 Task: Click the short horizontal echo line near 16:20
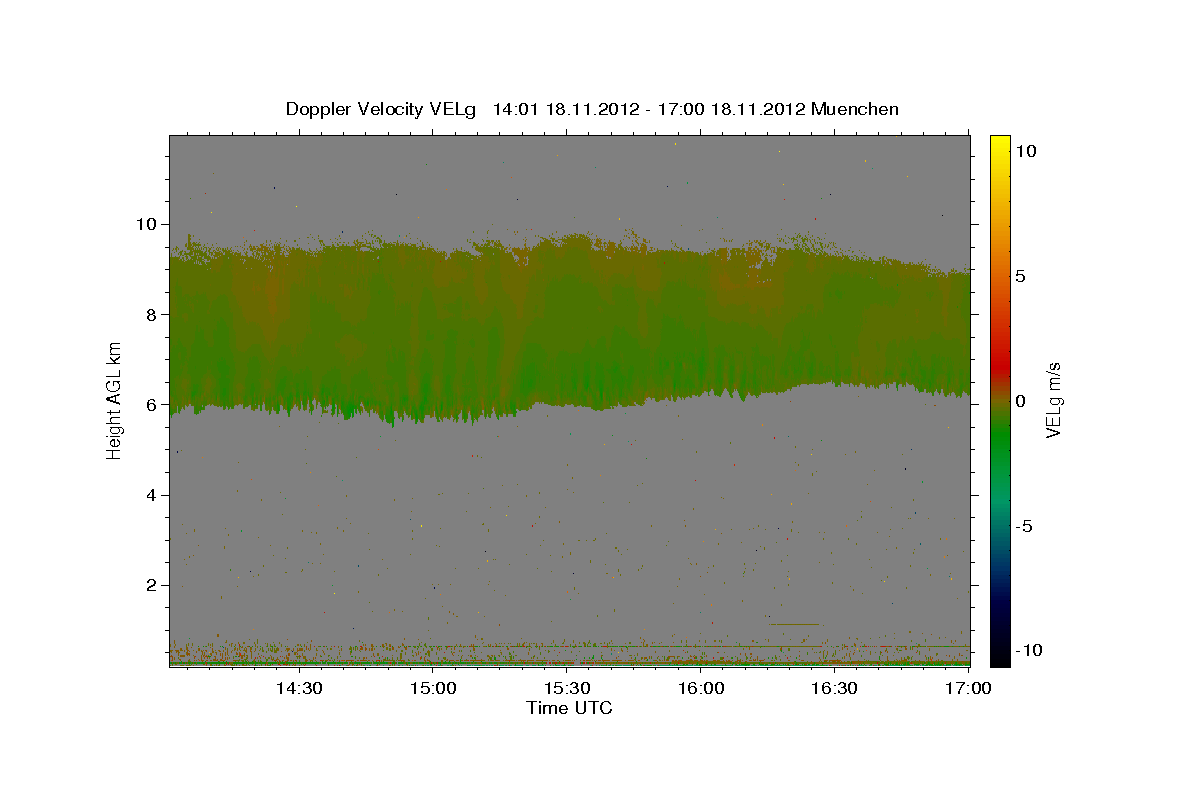[796, 624]
